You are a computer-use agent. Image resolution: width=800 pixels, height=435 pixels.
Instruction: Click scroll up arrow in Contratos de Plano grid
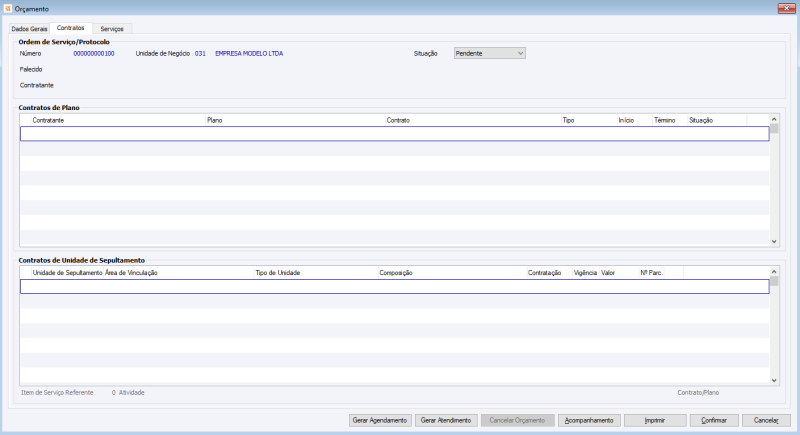[774, 119]
